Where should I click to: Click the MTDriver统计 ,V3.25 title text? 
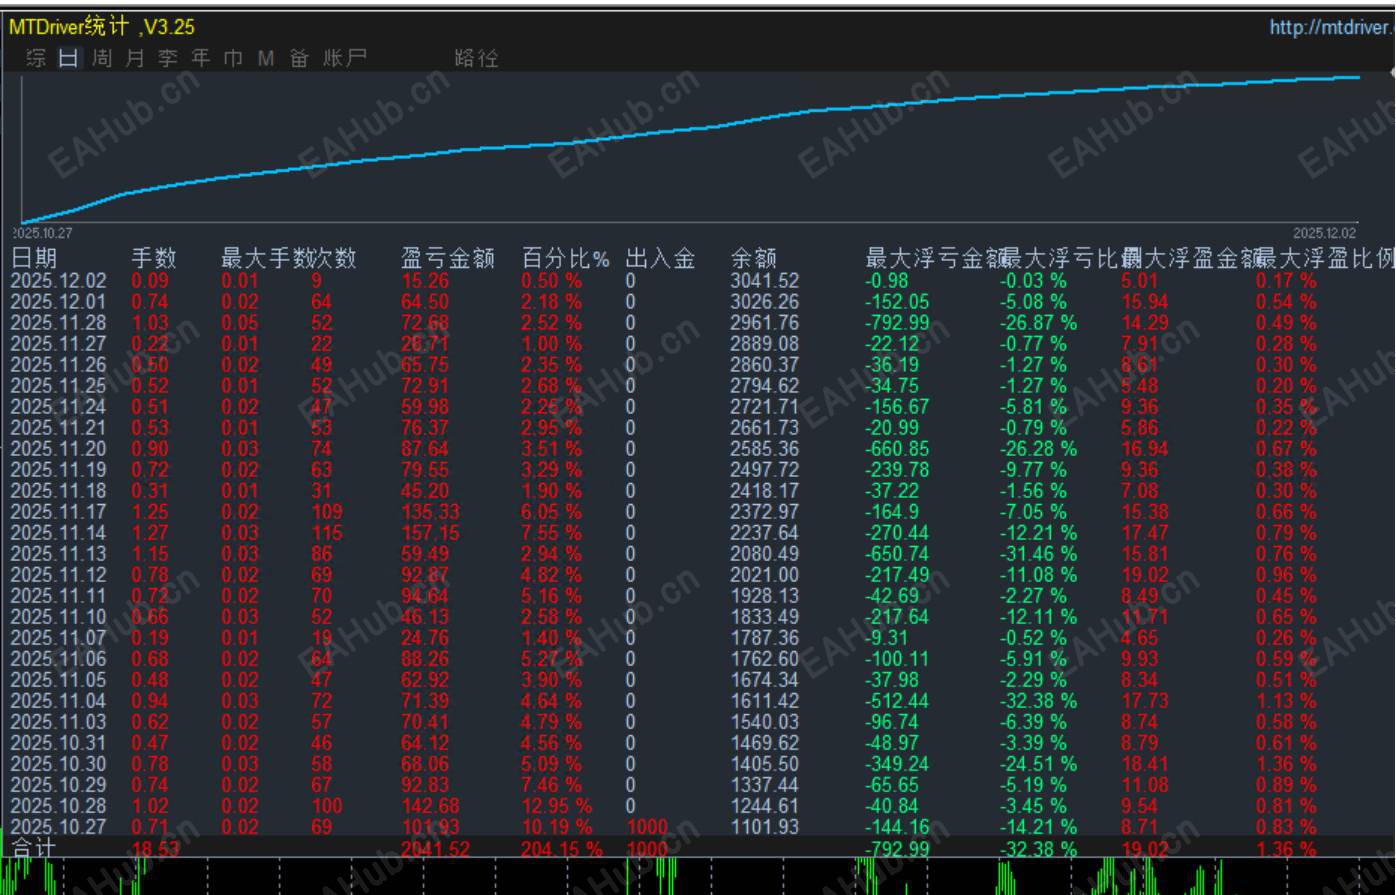click(102, 27)
